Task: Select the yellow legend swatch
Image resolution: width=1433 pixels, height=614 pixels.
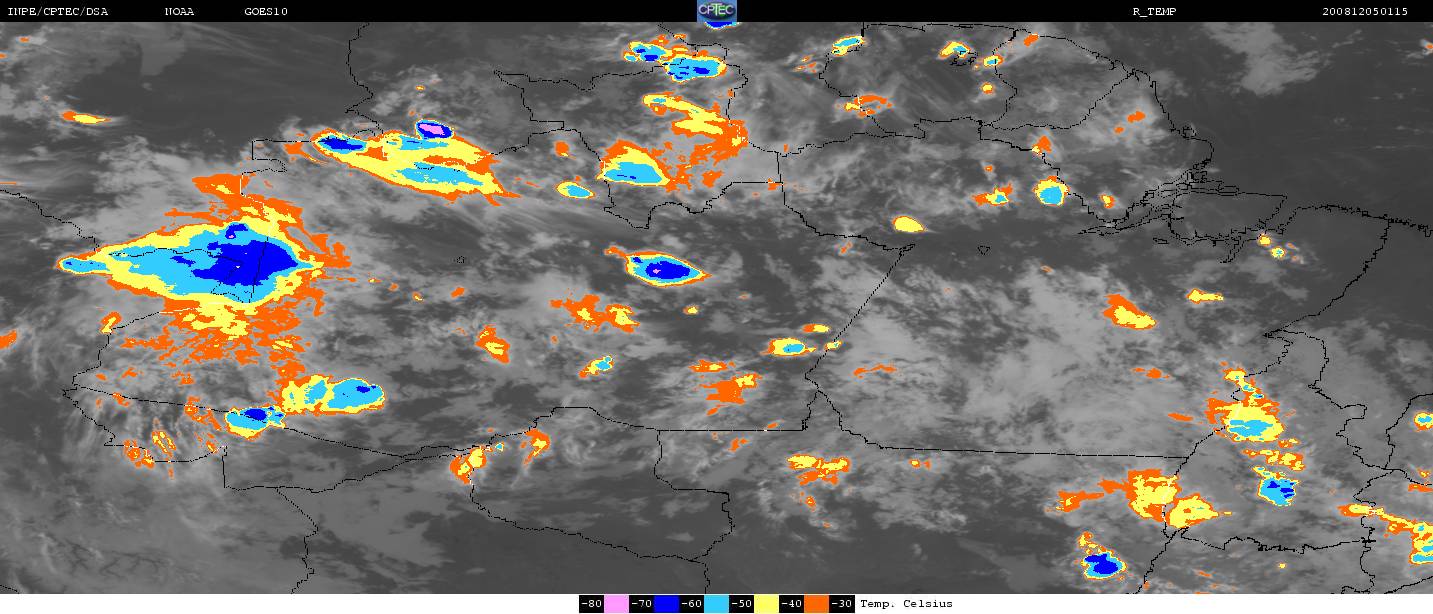Action: 767,604
